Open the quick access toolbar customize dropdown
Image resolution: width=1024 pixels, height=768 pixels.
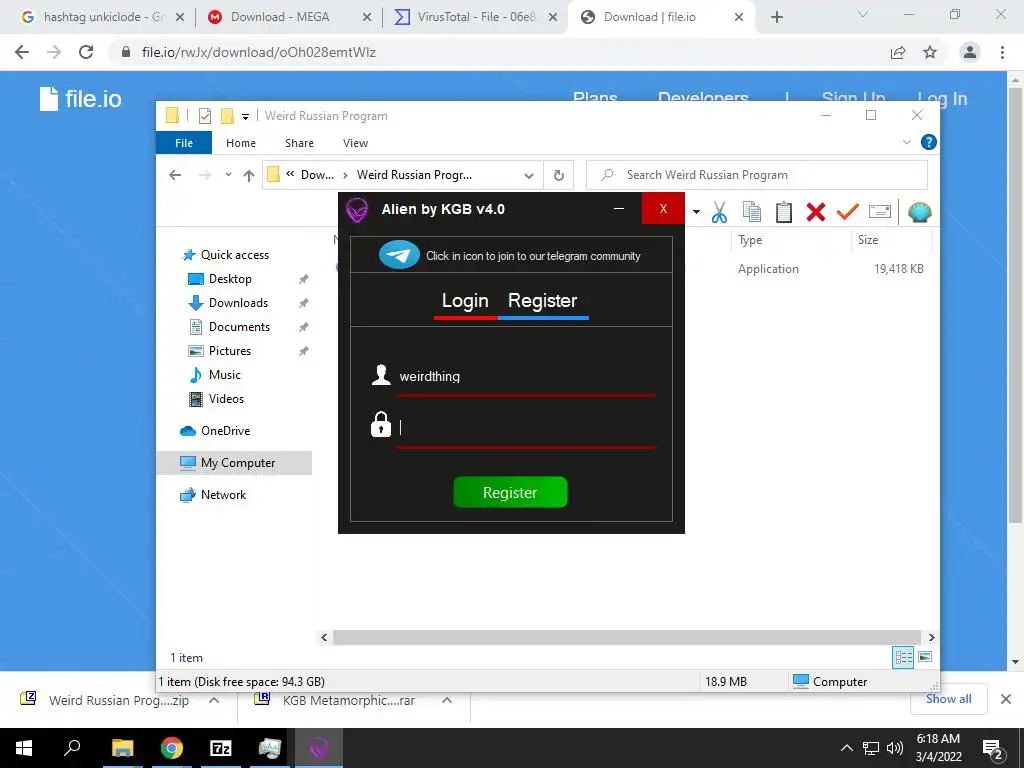point(246,117)
